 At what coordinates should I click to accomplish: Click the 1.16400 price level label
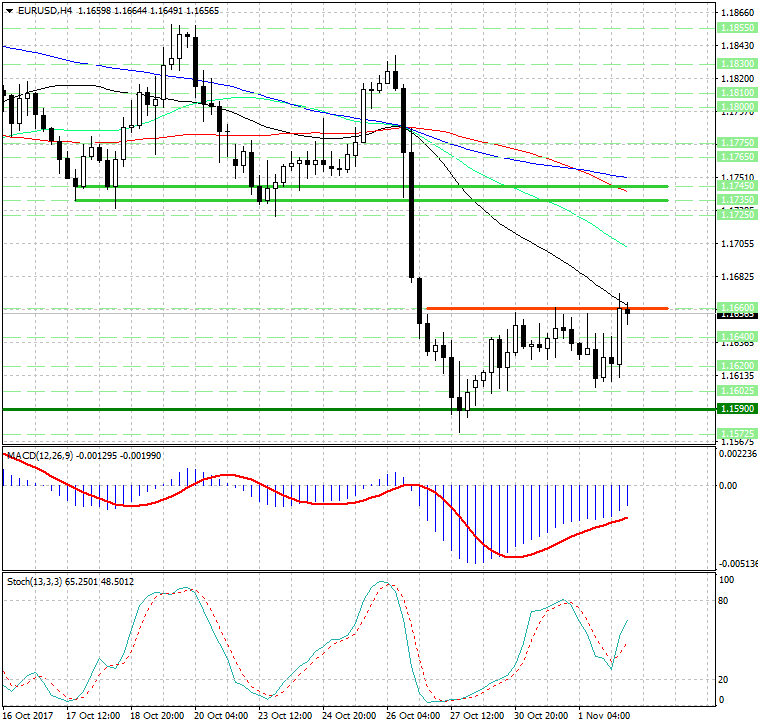tap(735, 336)
